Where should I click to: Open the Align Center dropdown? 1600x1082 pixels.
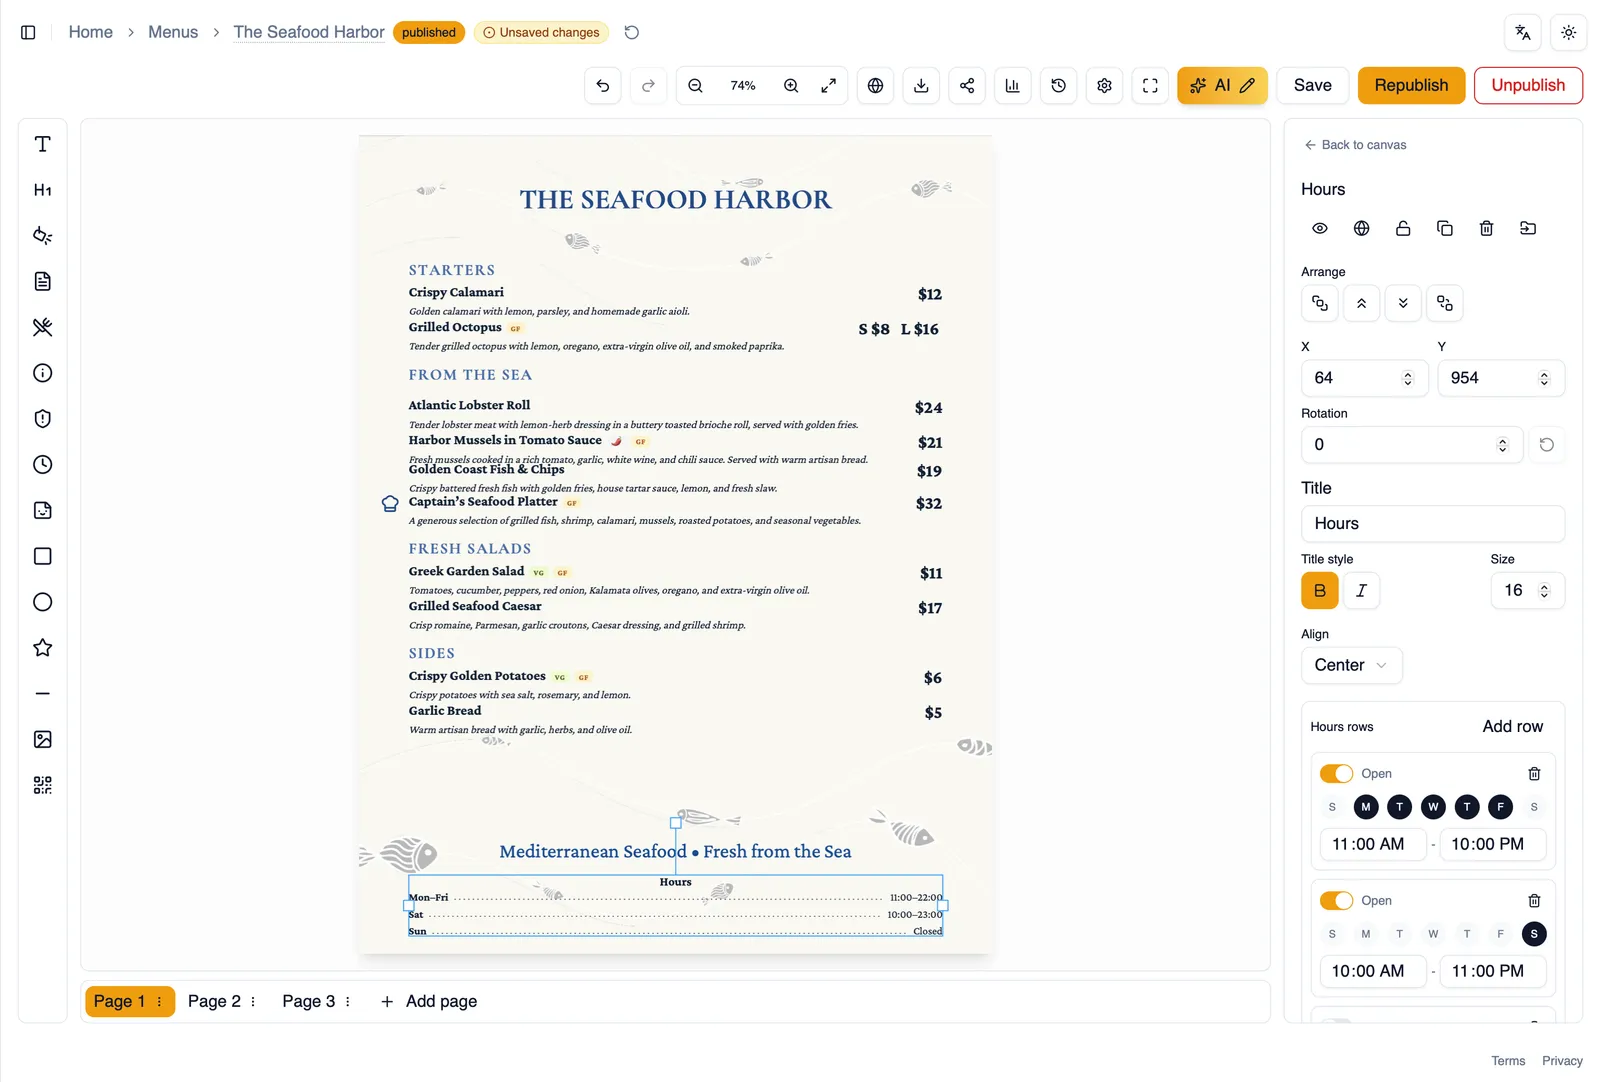tap(1351, 666)
